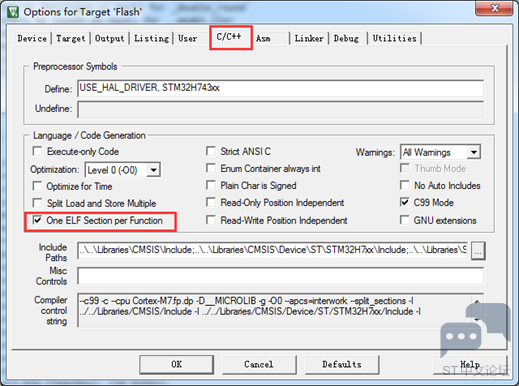This screenshot has width=519, height=386.
Task: Open the Debug tab
Action: click(346, 38)
